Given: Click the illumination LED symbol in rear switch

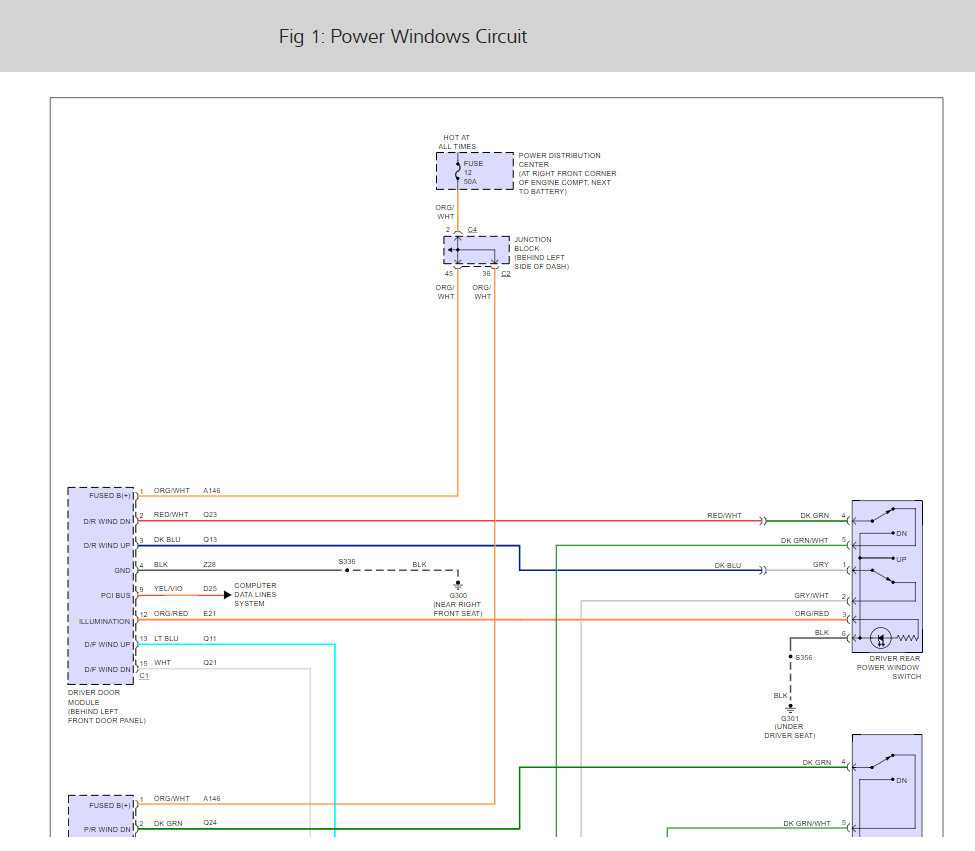Looking at the screenshot, I should click(x=880, y=638).
